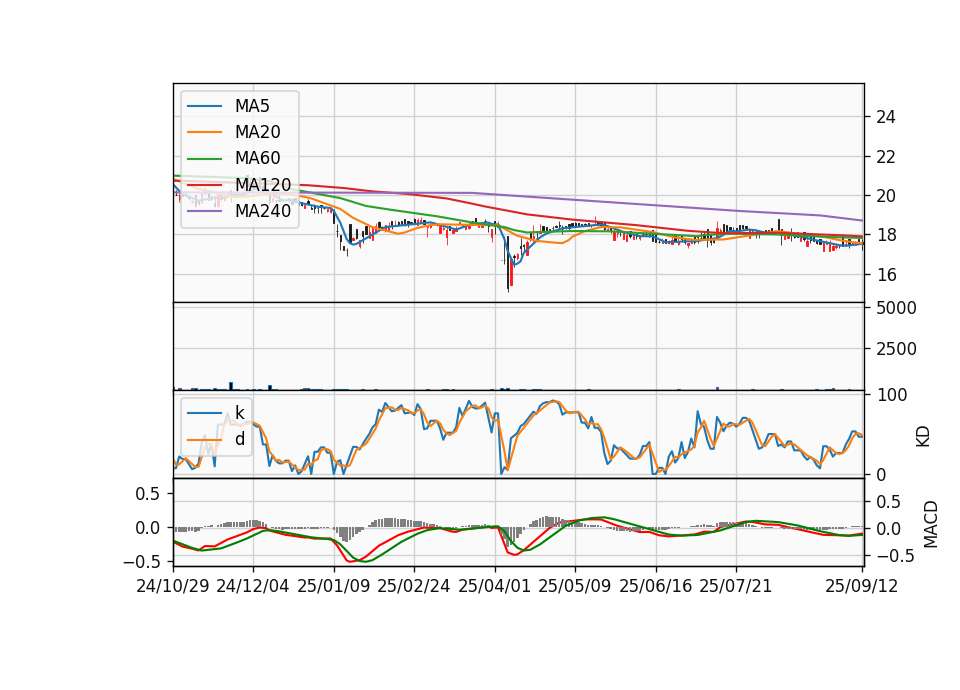The image size is (960, 690).
Task: Click the price axis tick value 20
Action: coord(885,196)
